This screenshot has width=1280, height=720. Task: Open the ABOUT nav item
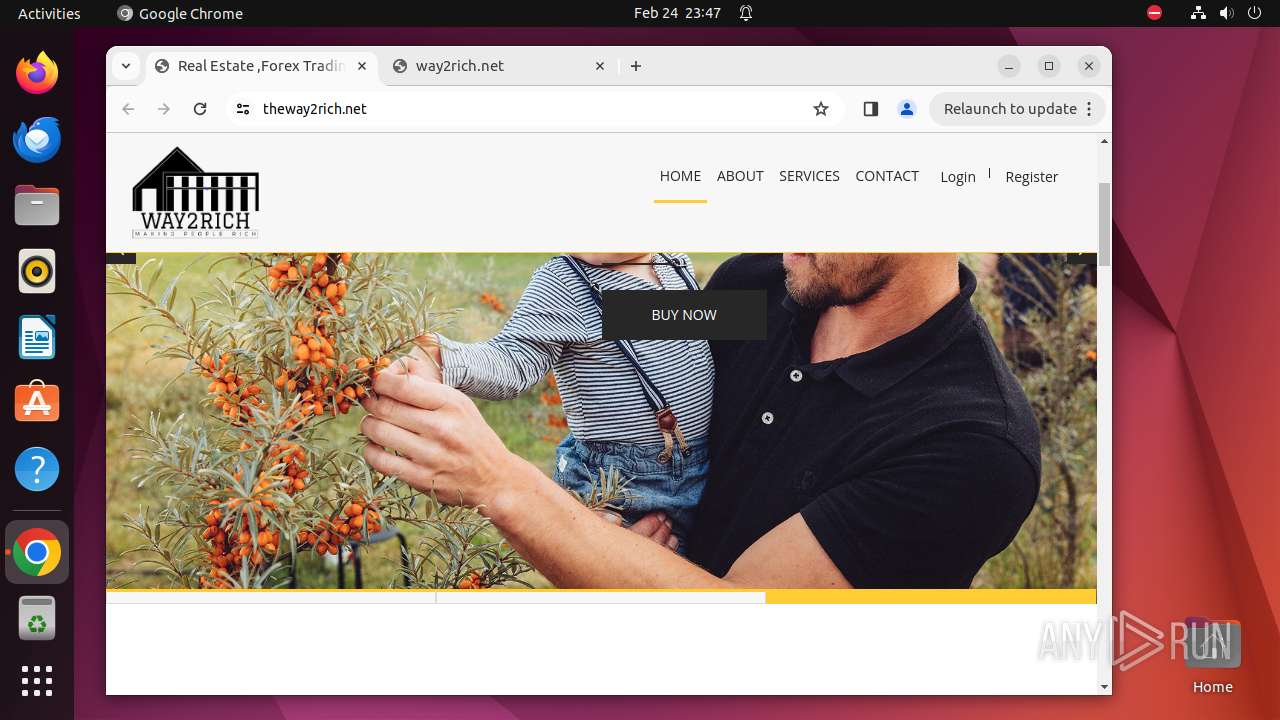(740, 176)
